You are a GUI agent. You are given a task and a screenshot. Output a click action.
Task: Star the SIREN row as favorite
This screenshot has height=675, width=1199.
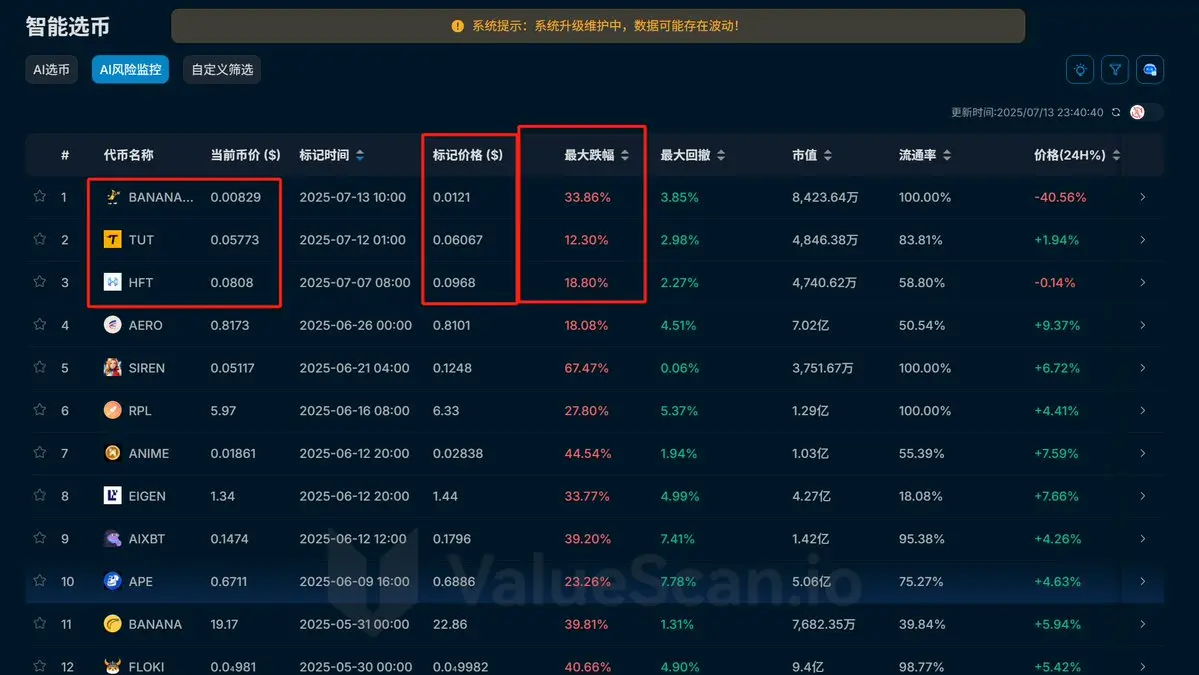point(40,367)
